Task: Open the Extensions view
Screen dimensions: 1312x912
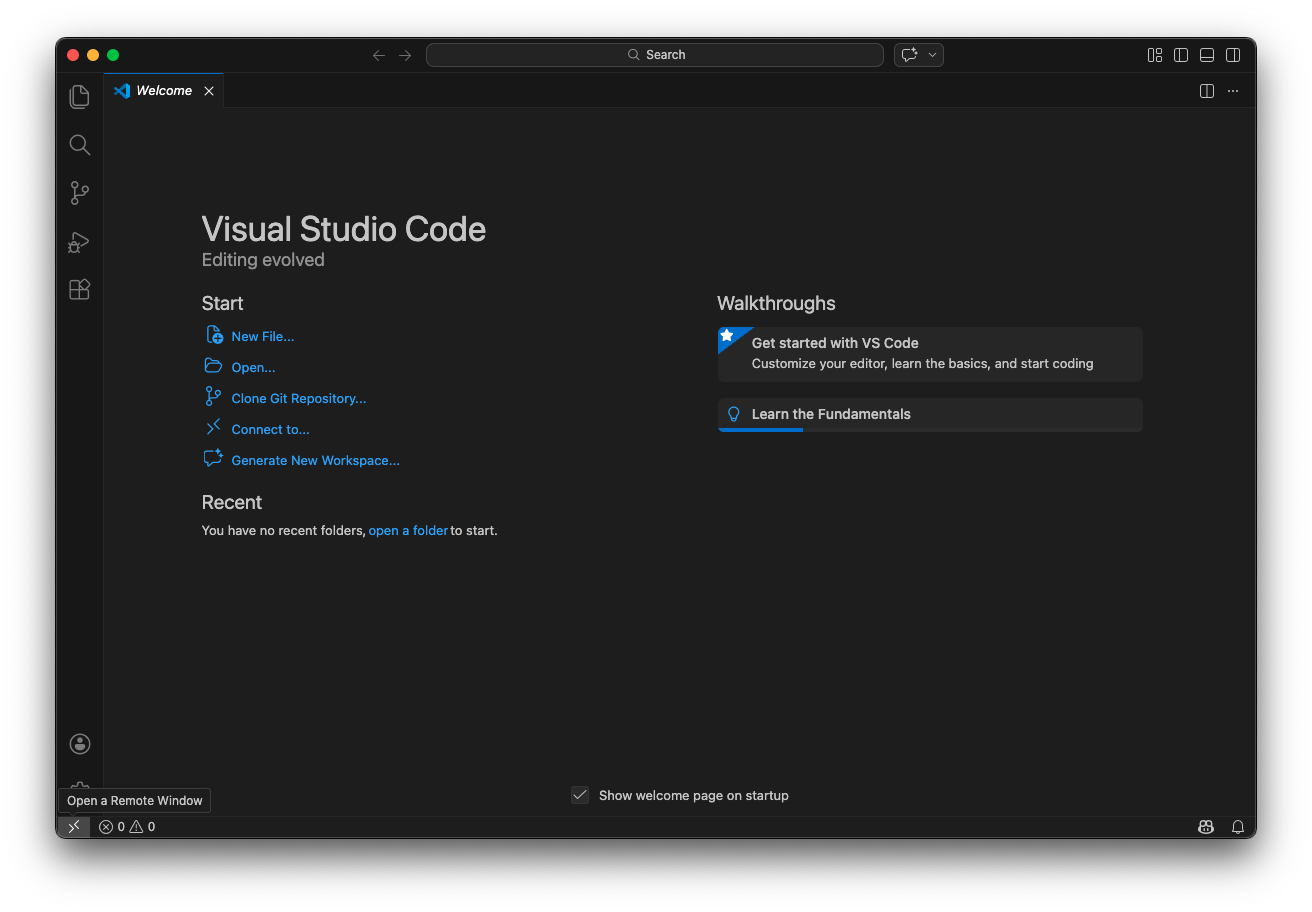Action: click(x=80, y=290)
